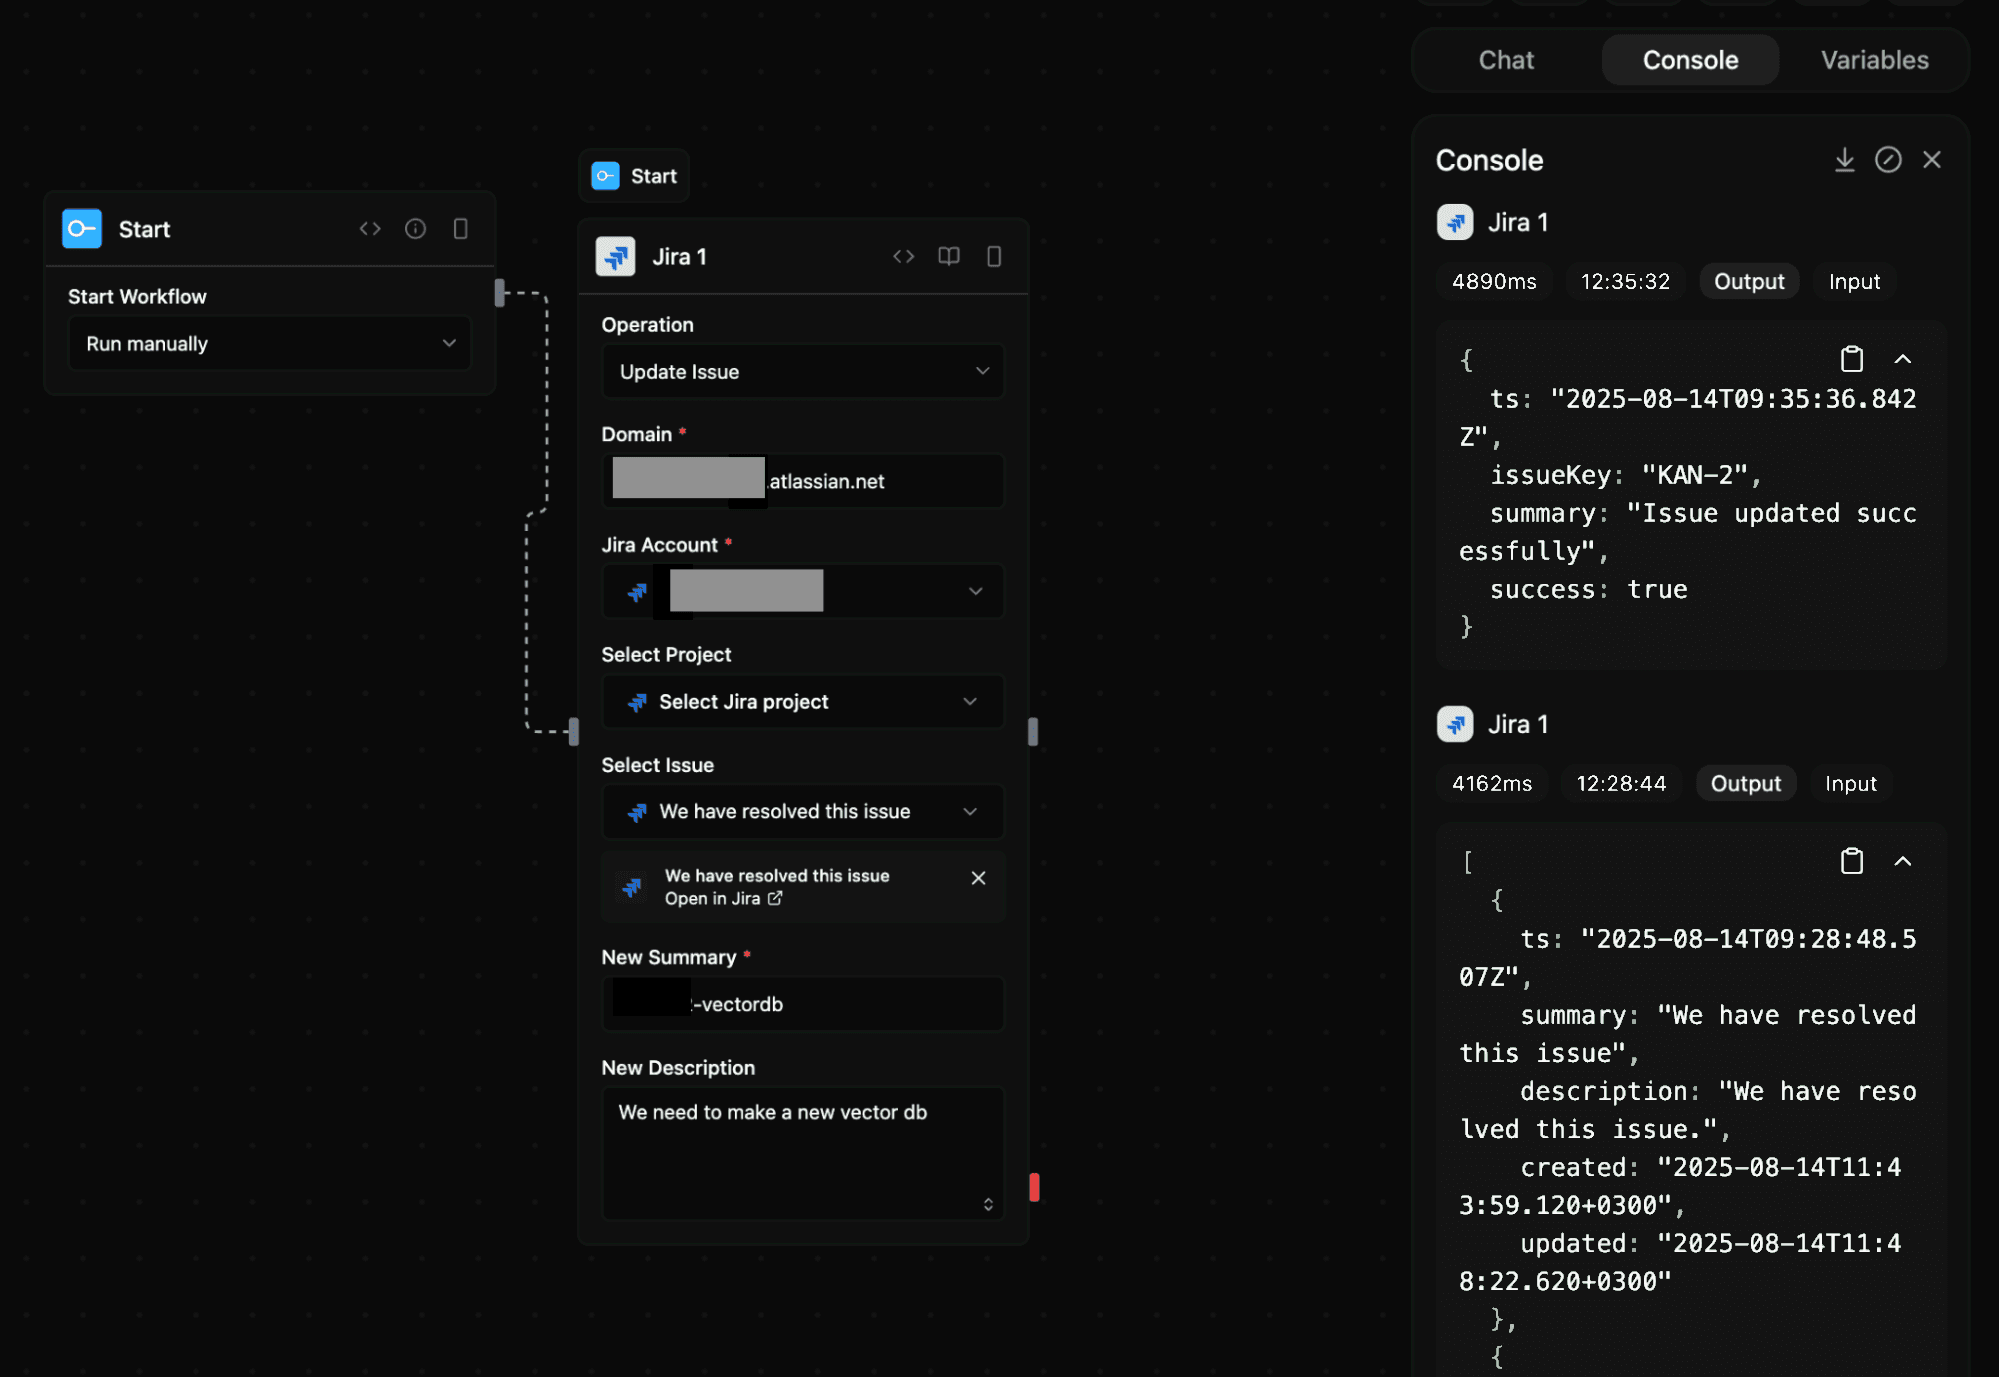Image resolution: width=1999 pixels, height=1378 pixels.
Task: Click the mobile preview icon on the Start node
Action: 460,228
